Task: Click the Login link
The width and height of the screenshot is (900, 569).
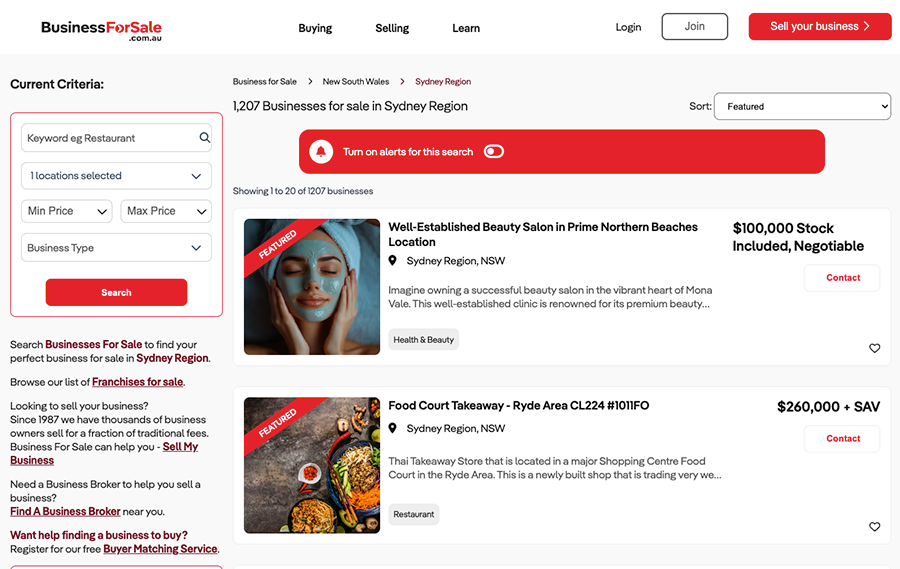Action: tap(628, 27)
